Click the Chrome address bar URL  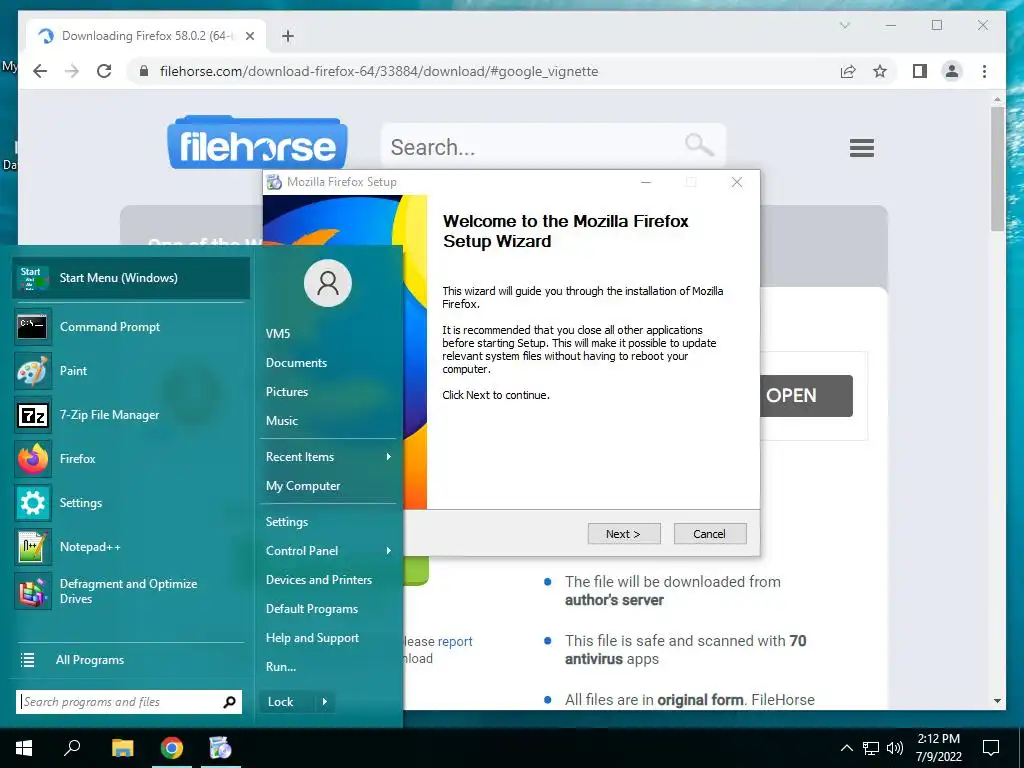[379, 71]
